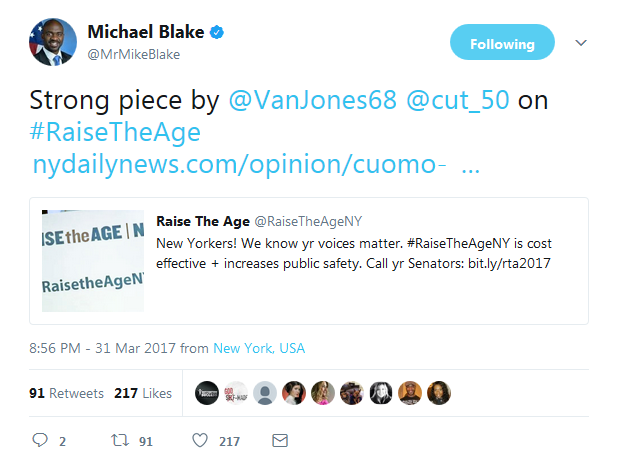Viewport: 622px width, 467px height.
Task: Open Michael Blake's profile picture
Action: point(53,42)
